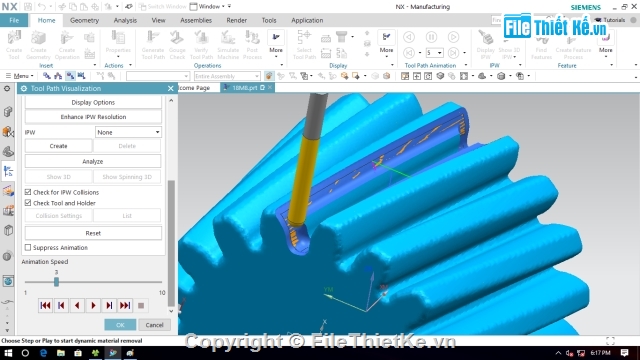The height and width of the screenshot is (360, 640).
Task: Open the Entire Assembly dropdown
Action: click(227, 76)
